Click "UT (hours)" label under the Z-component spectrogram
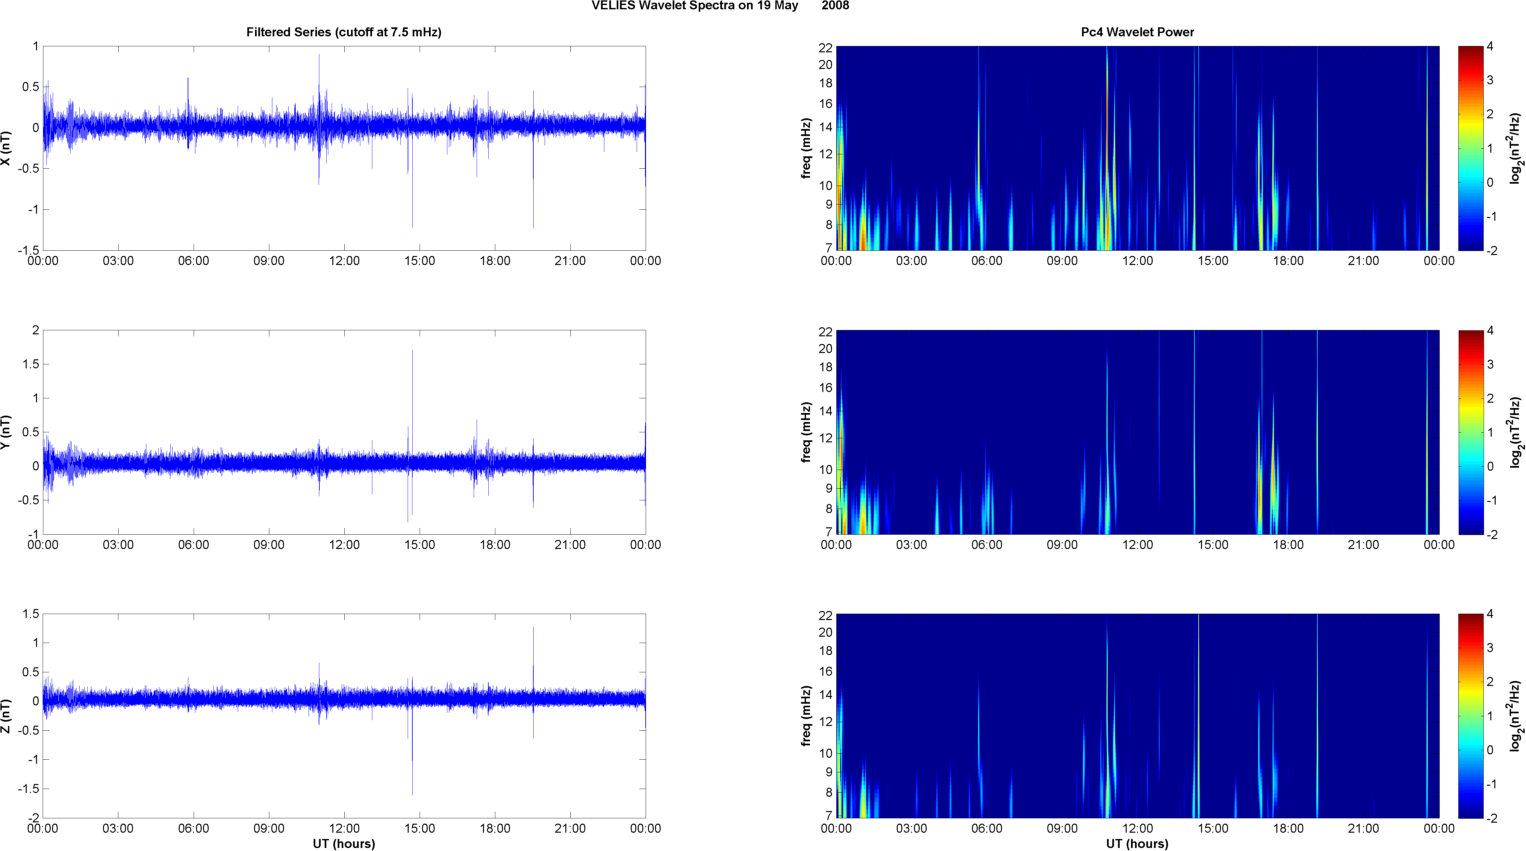Screen dimensions: 1526x851 [1137, 844]
